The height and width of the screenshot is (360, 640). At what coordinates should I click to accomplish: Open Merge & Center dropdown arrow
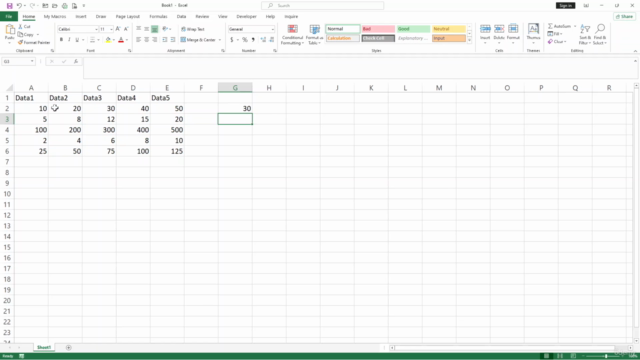(x=220, y=40)
